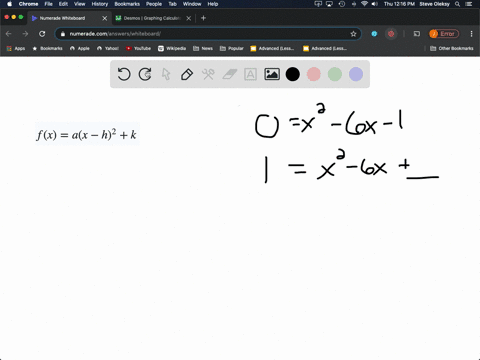The width and height of the screenshot is (480, 360).
Task: Open Spotlight search magnifier
Action: click(458, 4)
